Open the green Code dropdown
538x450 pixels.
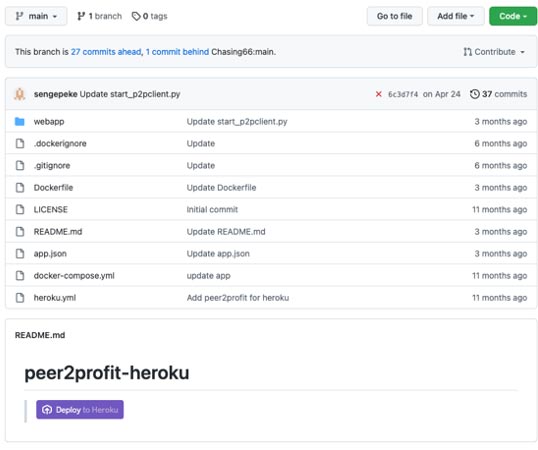pyautogui.click(x=513, y=16)
